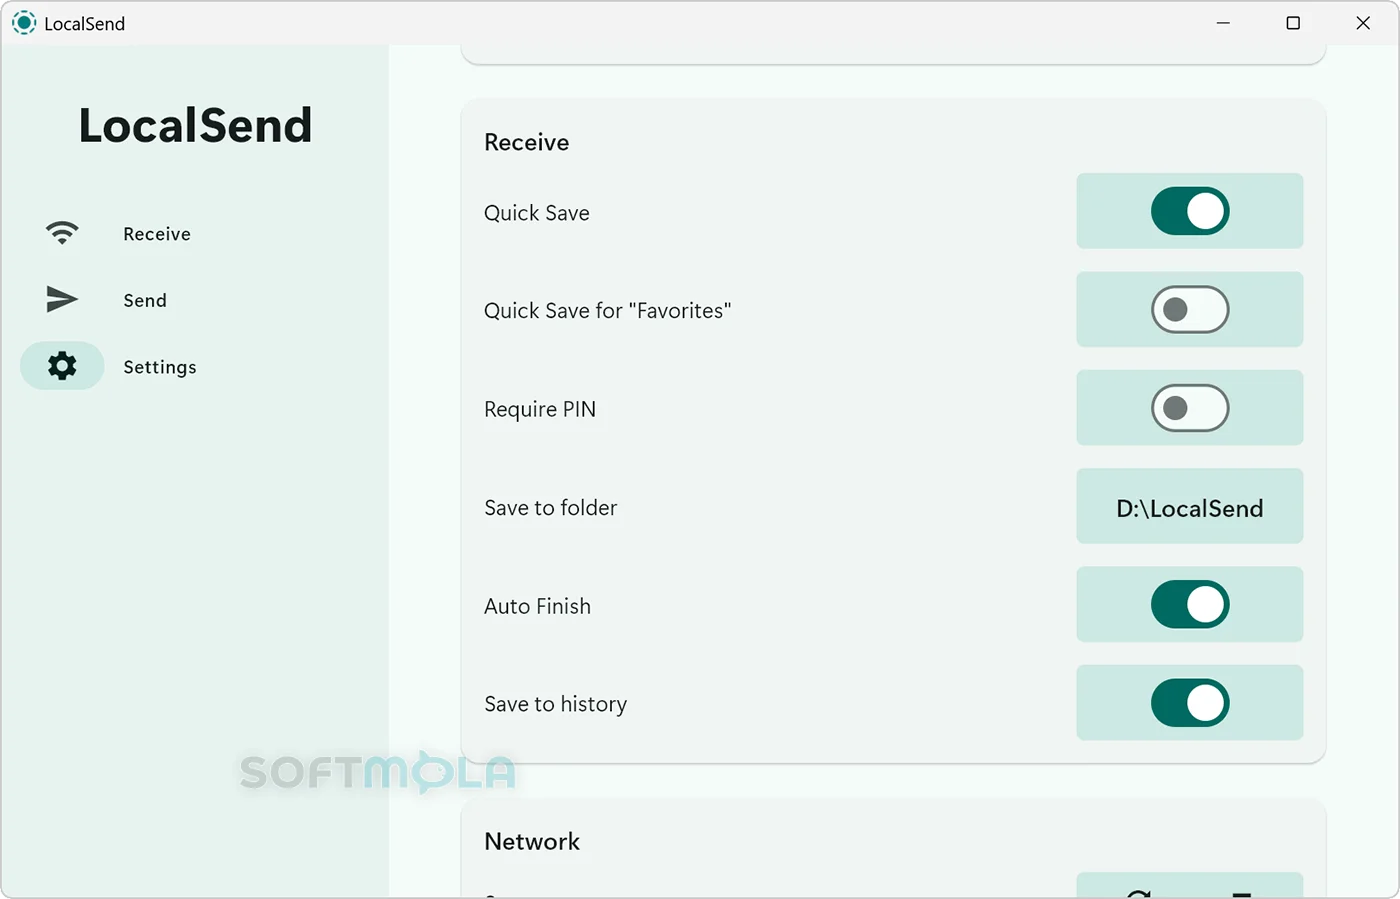The height and width of the screenshot is (899, 1400).
Task: Click the "Quick Save" setting label
Action: click(x=537, y=213)
